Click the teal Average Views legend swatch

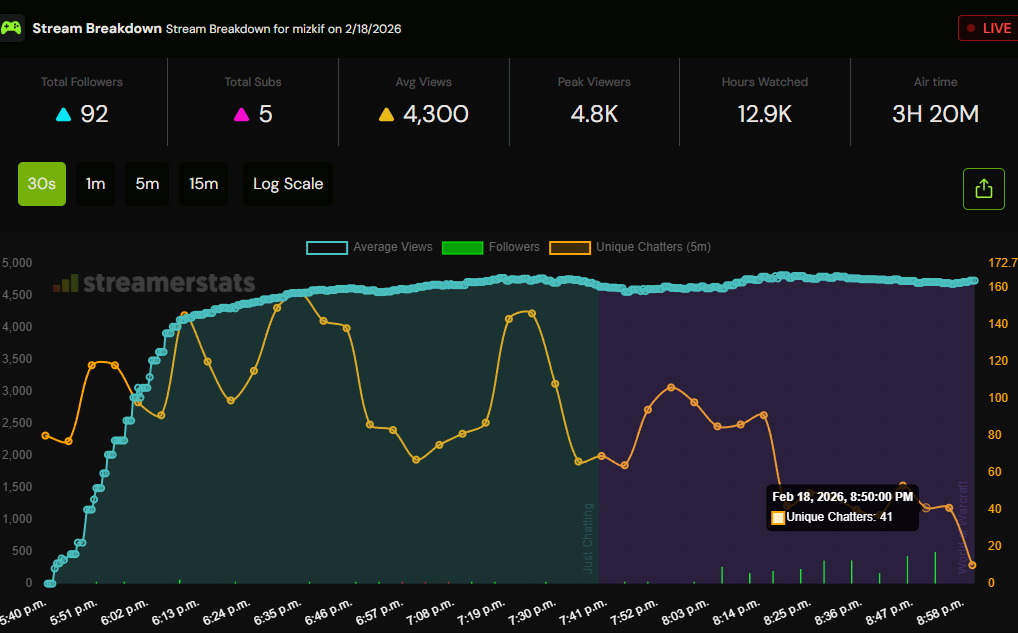pos(327,247)
